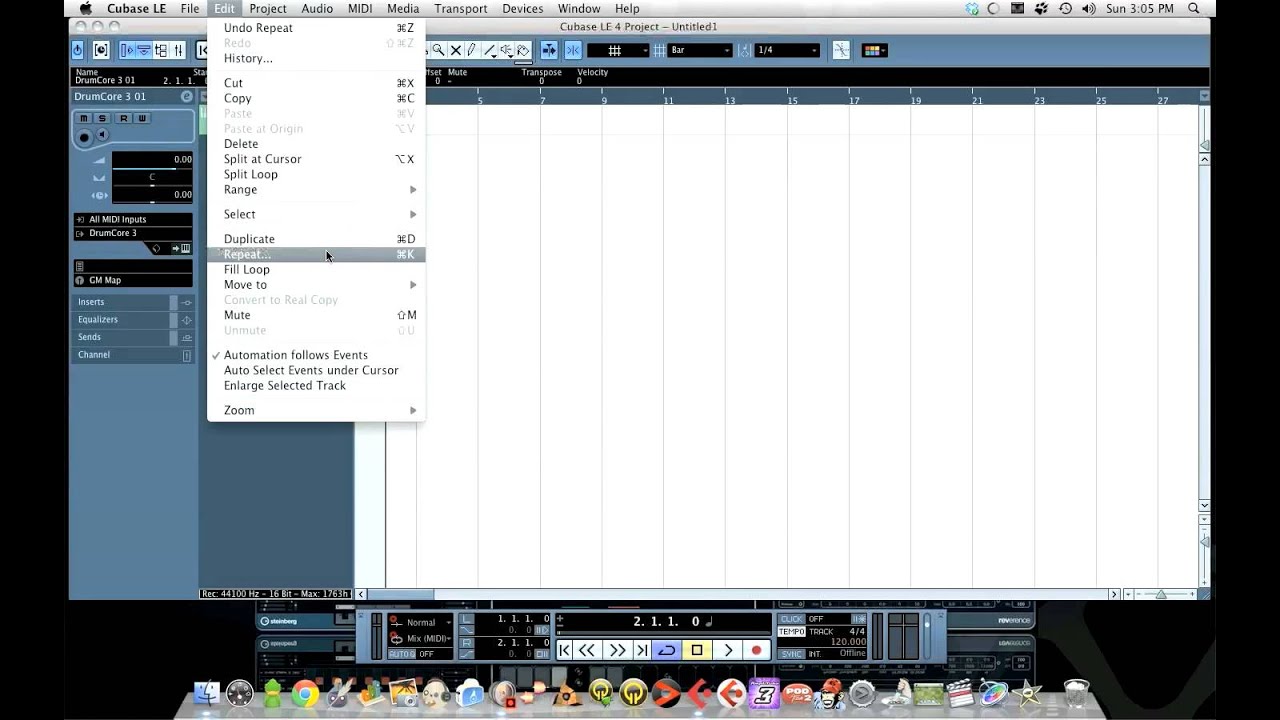This screenshot has height=720, width=1280.
Task: Select the Mute (X) tool
Action: [456, 50]
